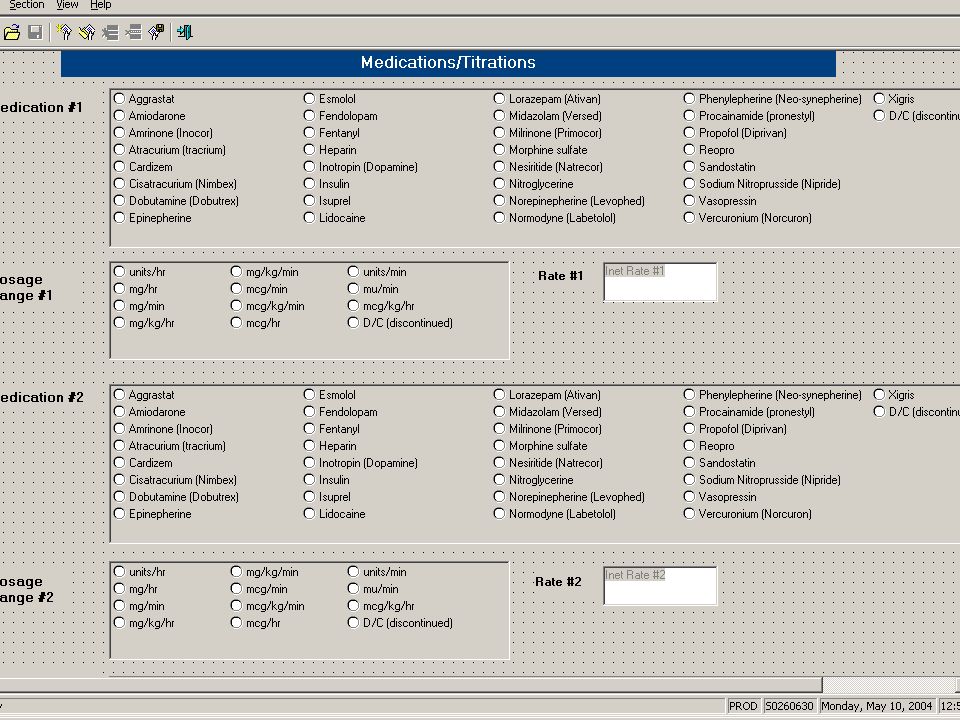Click the floppy disk save icon

pos(35,32)
